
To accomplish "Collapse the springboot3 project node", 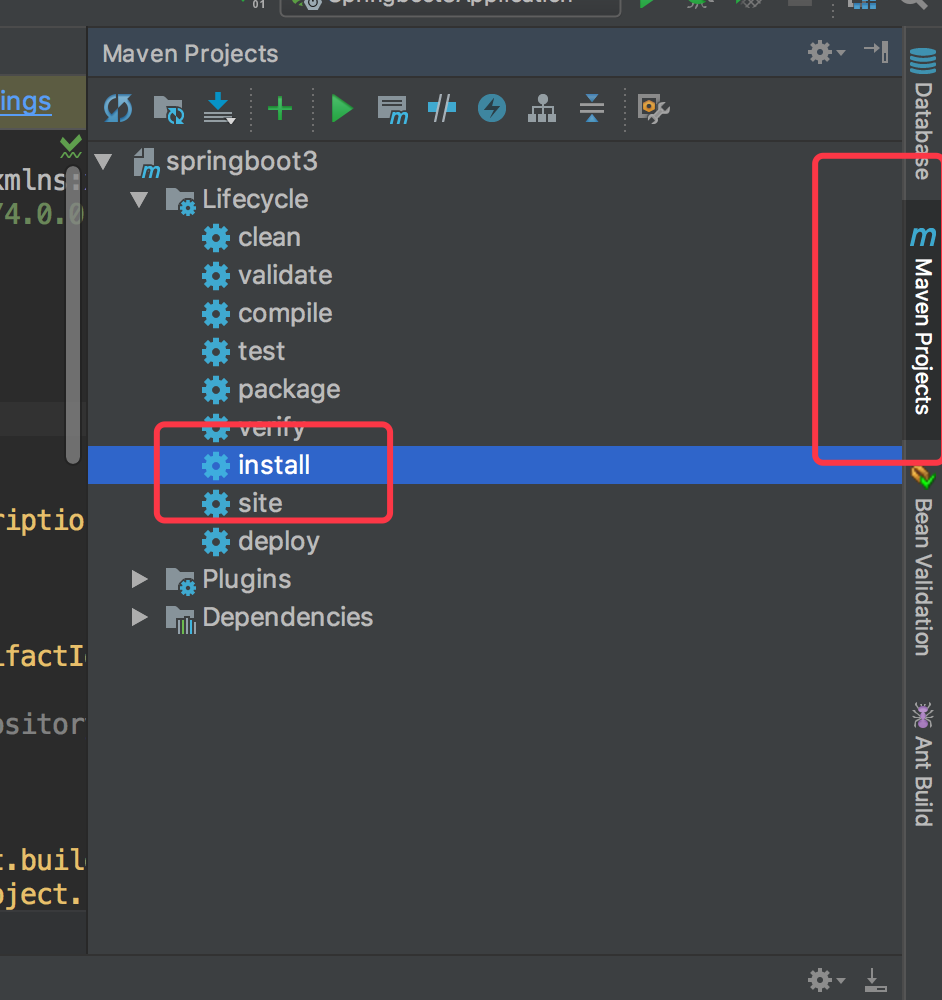I will [x=103, y=162].
